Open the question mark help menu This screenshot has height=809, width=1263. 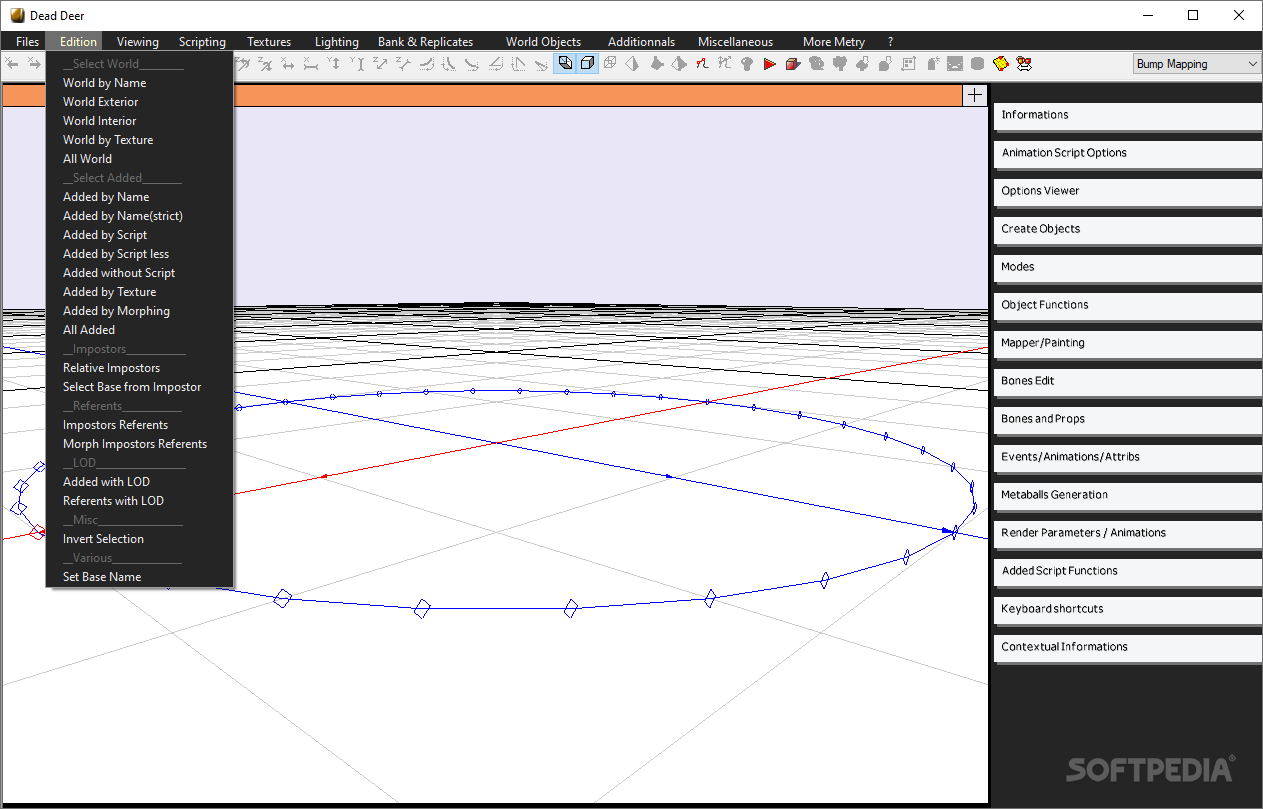[890, 42]
